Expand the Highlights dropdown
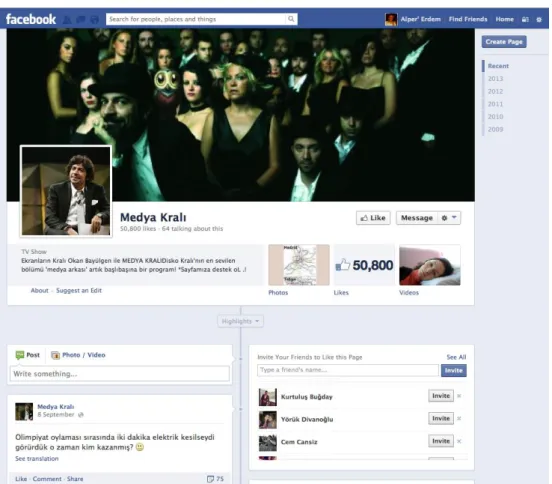The width and height of the screenshot is (552, 484). pos(240,321)
